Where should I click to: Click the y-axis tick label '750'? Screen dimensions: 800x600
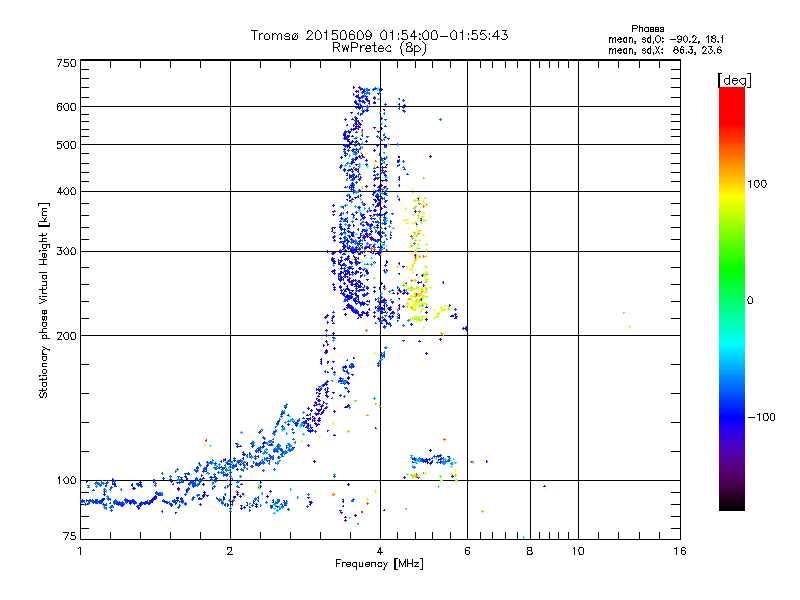[66, 63]
